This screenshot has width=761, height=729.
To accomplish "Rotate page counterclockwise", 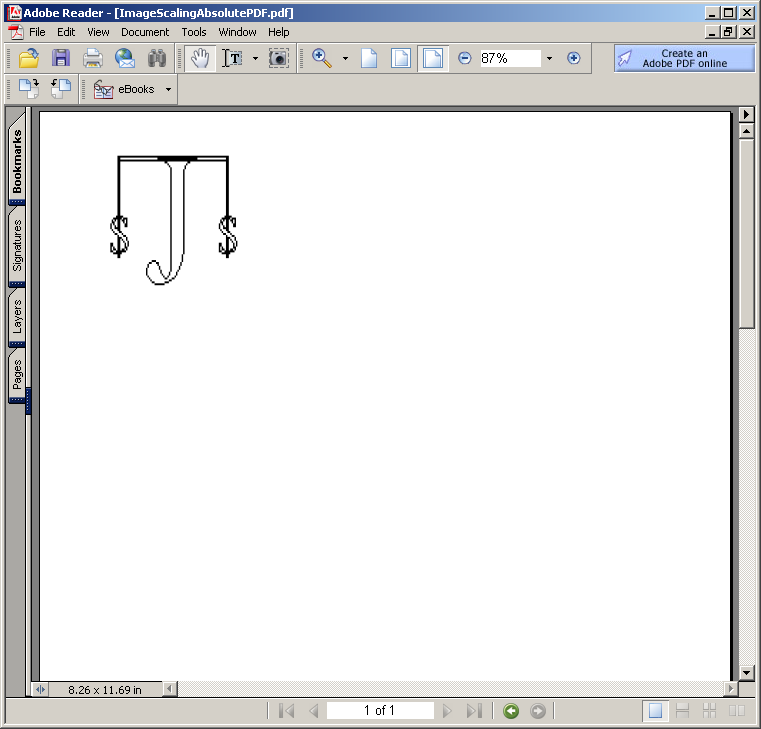I will (61, 89).
